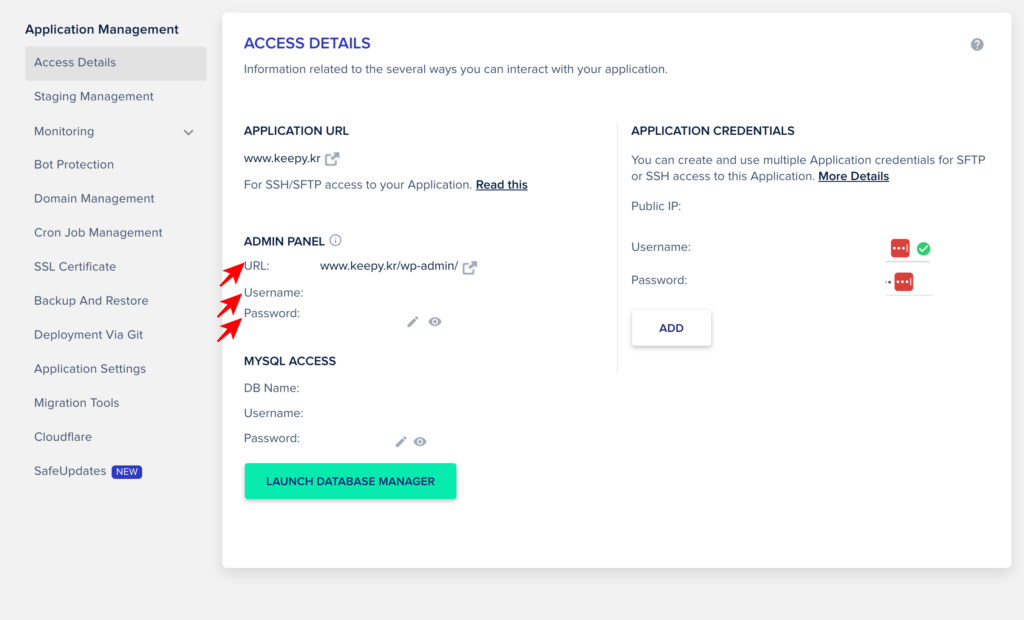Show the Admin Panel password via the eye icon
The height and width of the screenshot is (620, 1024).
pos(435,321)
